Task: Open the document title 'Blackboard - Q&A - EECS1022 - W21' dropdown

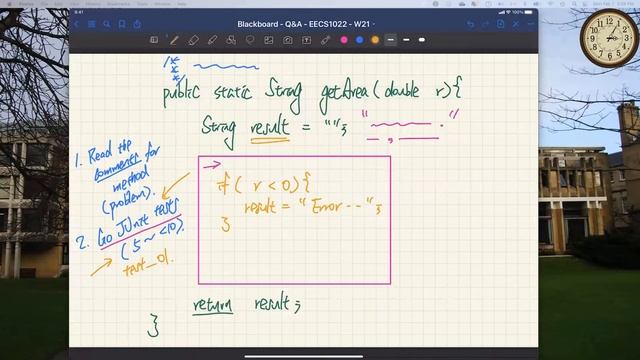Action: [306, 24]
